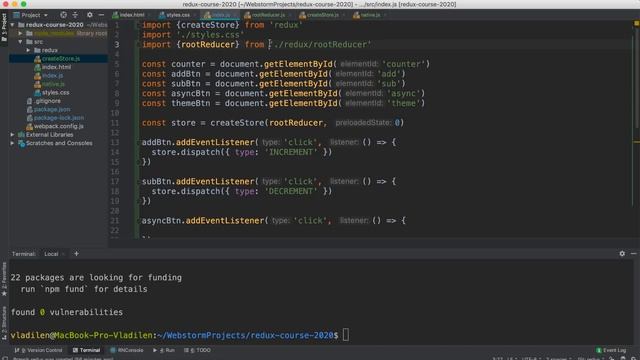Click the External Libraries icon
This screenshot has height=360, width=640.
tap(21, 135)
